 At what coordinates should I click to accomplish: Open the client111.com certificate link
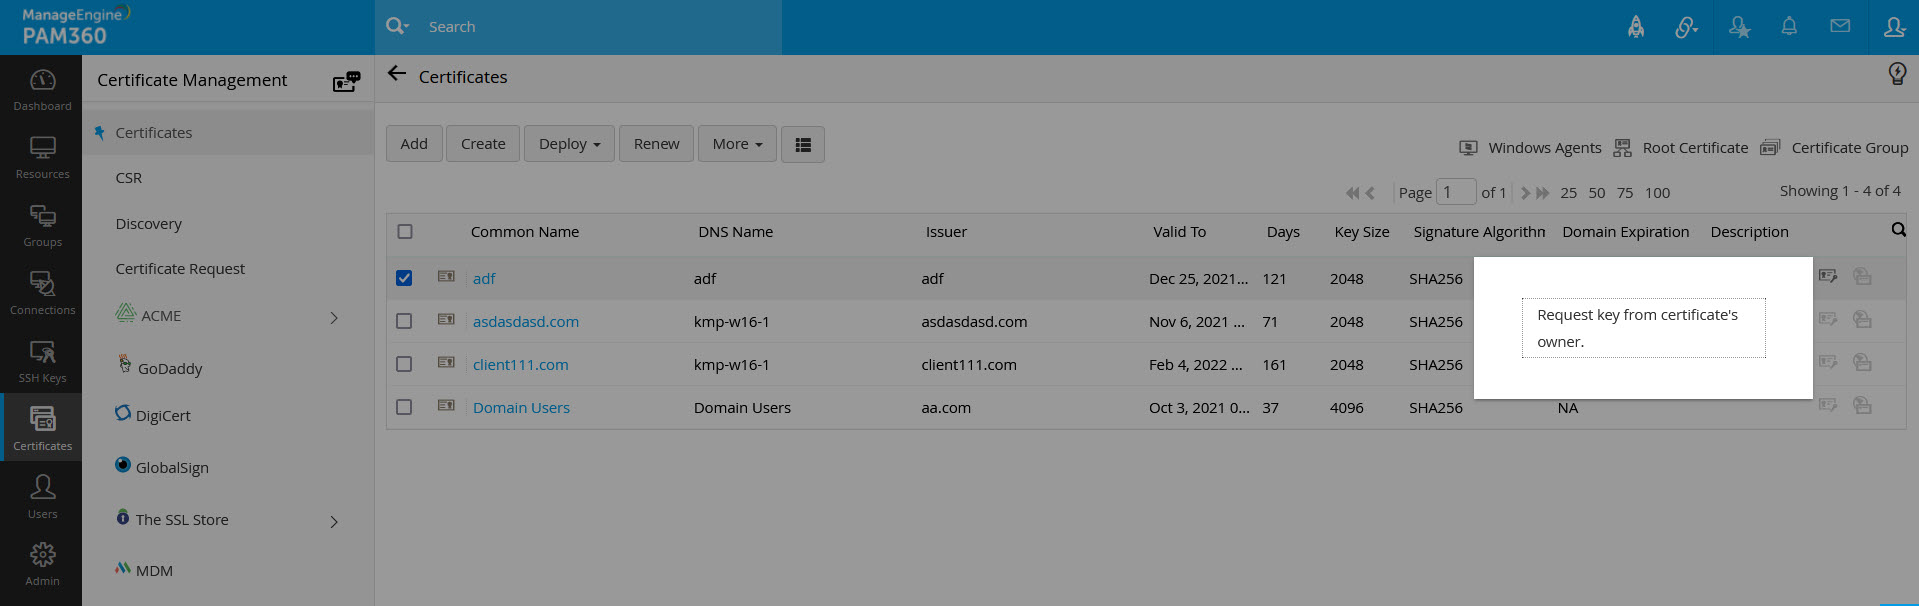[521, 364]
